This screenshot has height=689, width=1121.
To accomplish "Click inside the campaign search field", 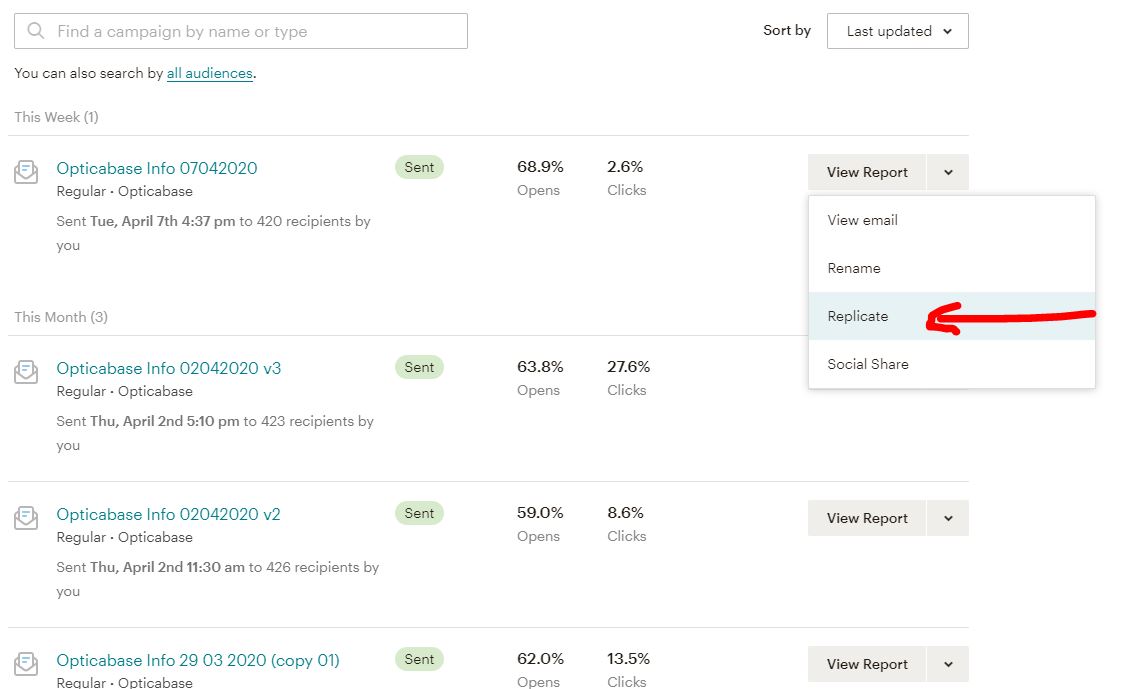I will [x=240, y=31].
